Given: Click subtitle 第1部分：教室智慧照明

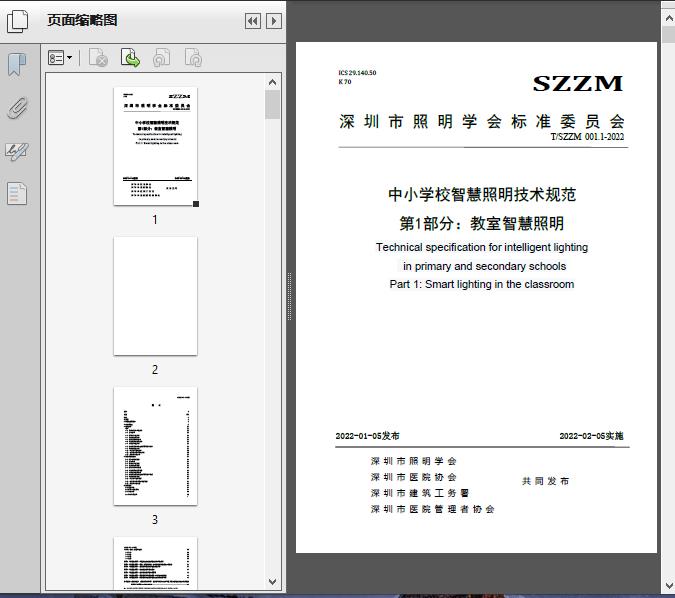Looking at the screenshot, I should tap(482, 223).
